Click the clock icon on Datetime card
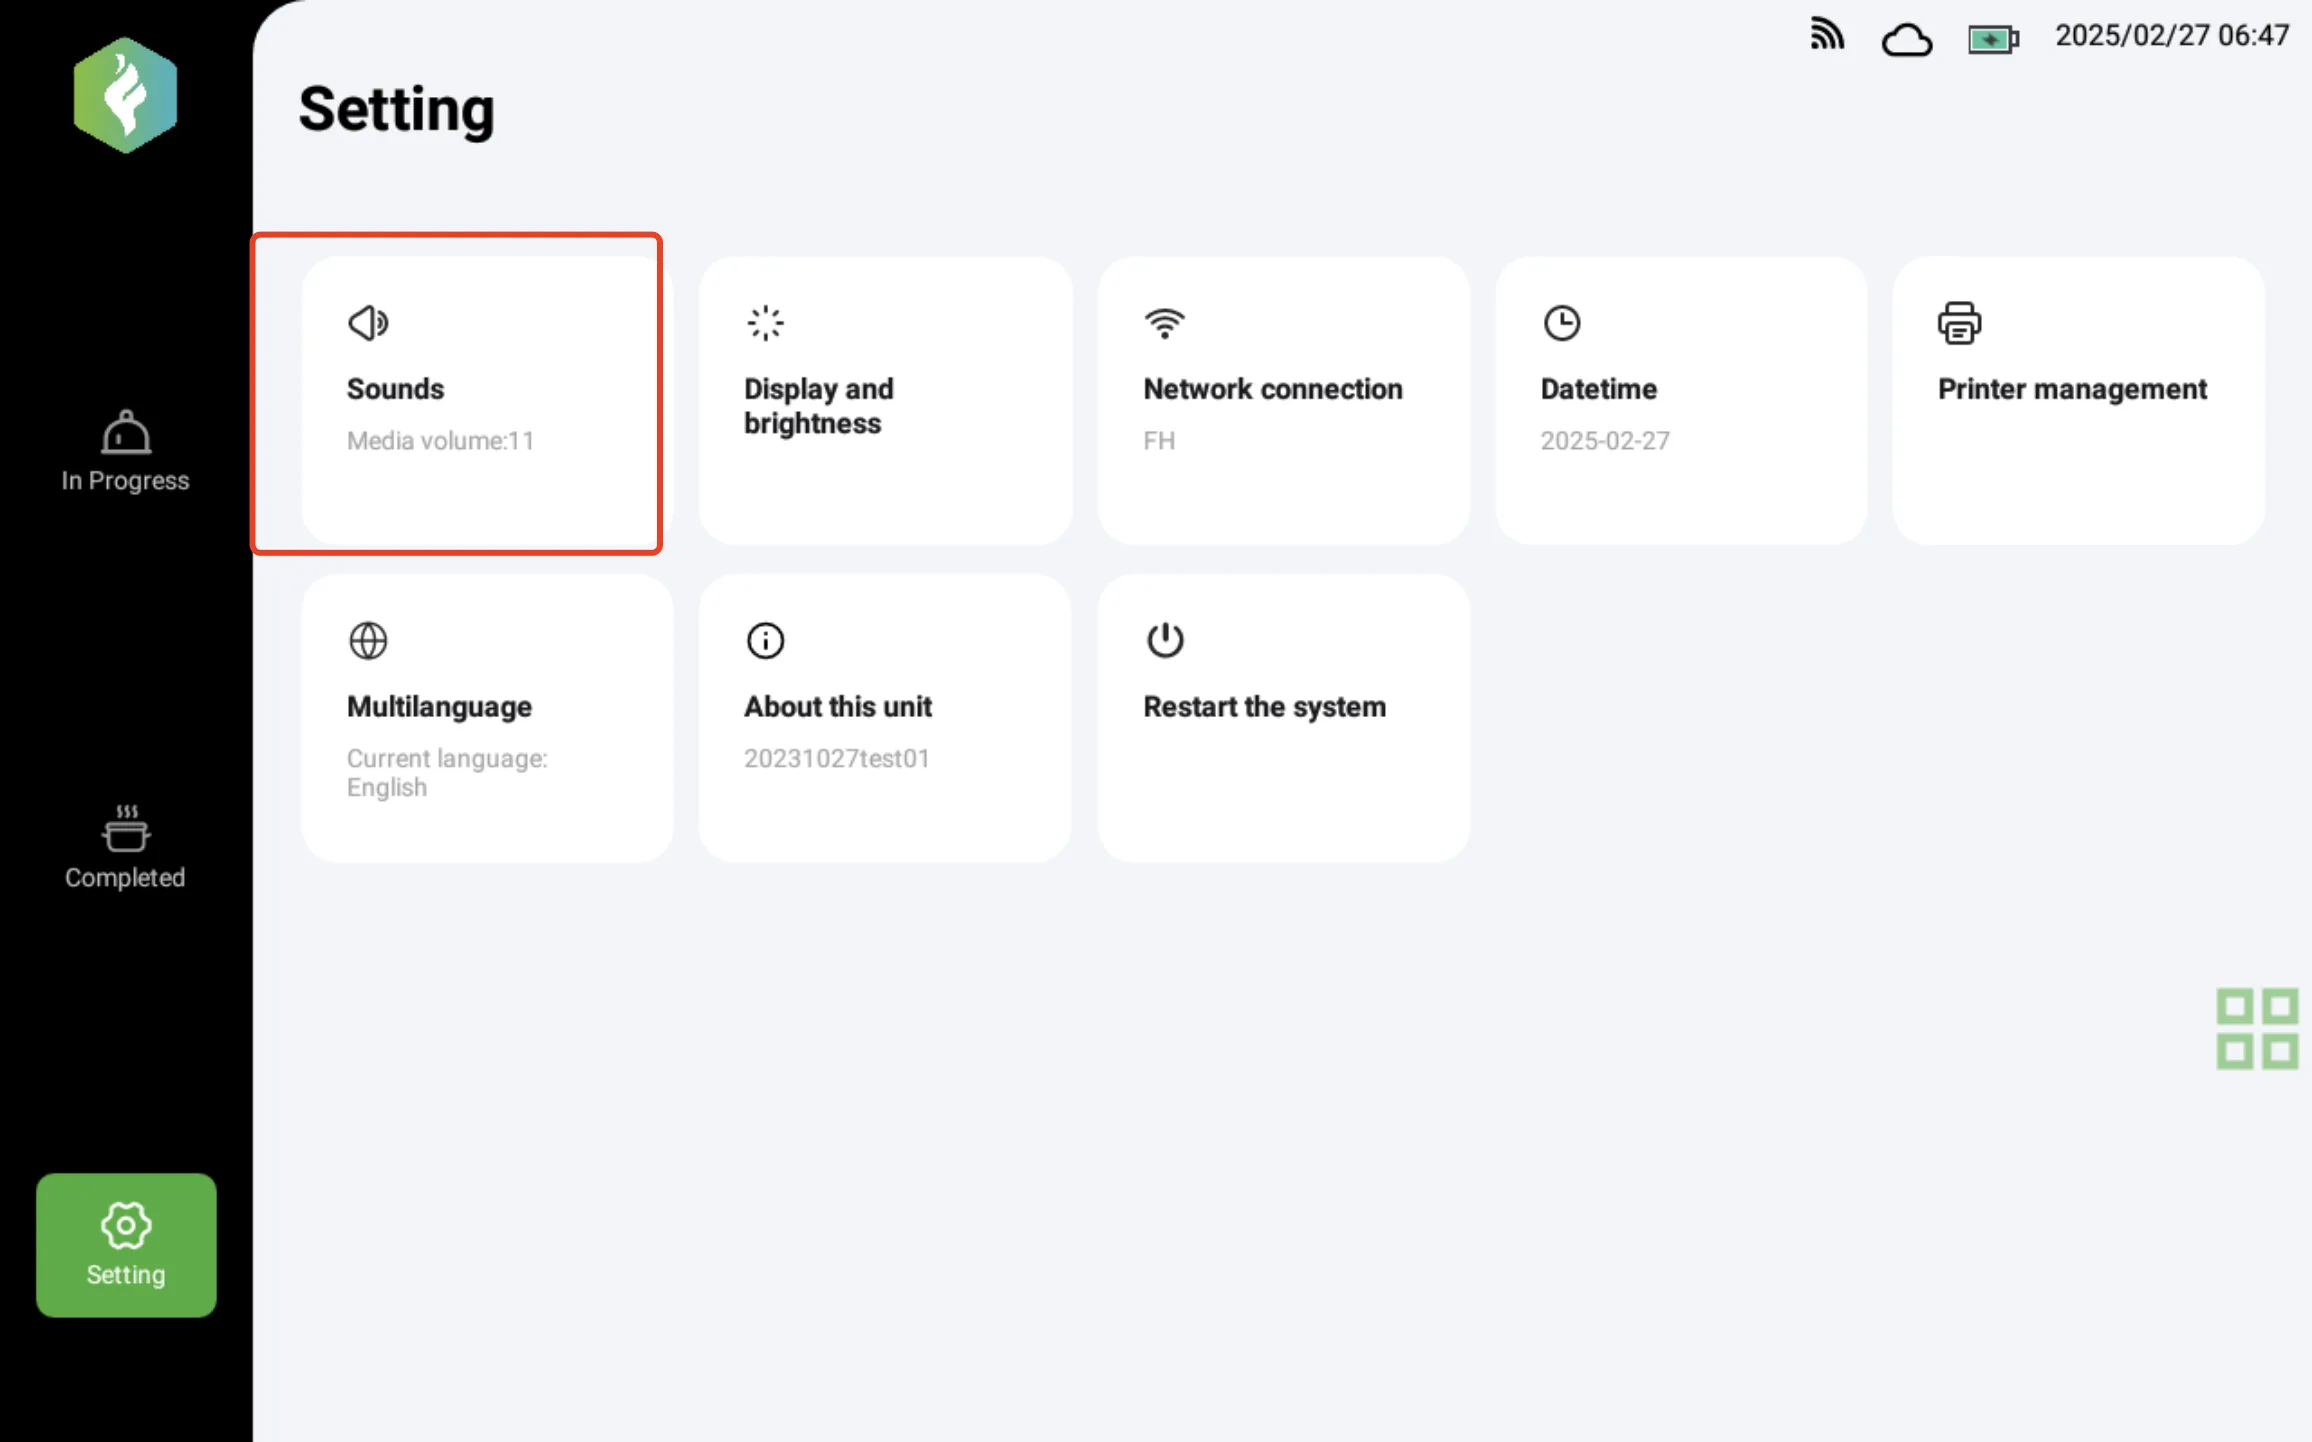 tap(1561, 323)
